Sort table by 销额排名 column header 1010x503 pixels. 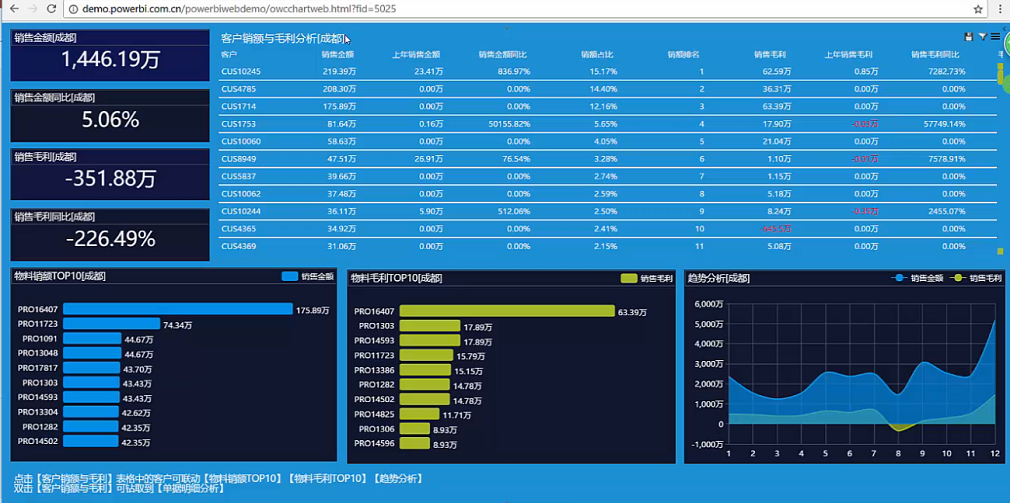click(683, 54)
